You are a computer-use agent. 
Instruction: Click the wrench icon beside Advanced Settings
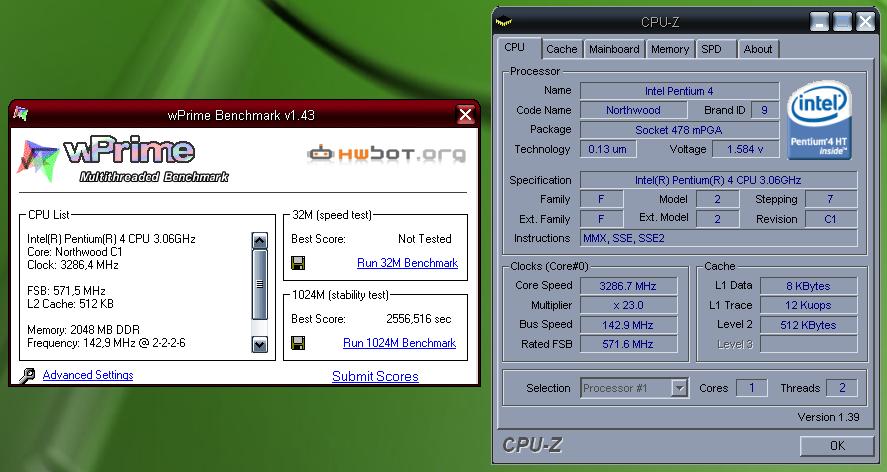pos(27,376)
